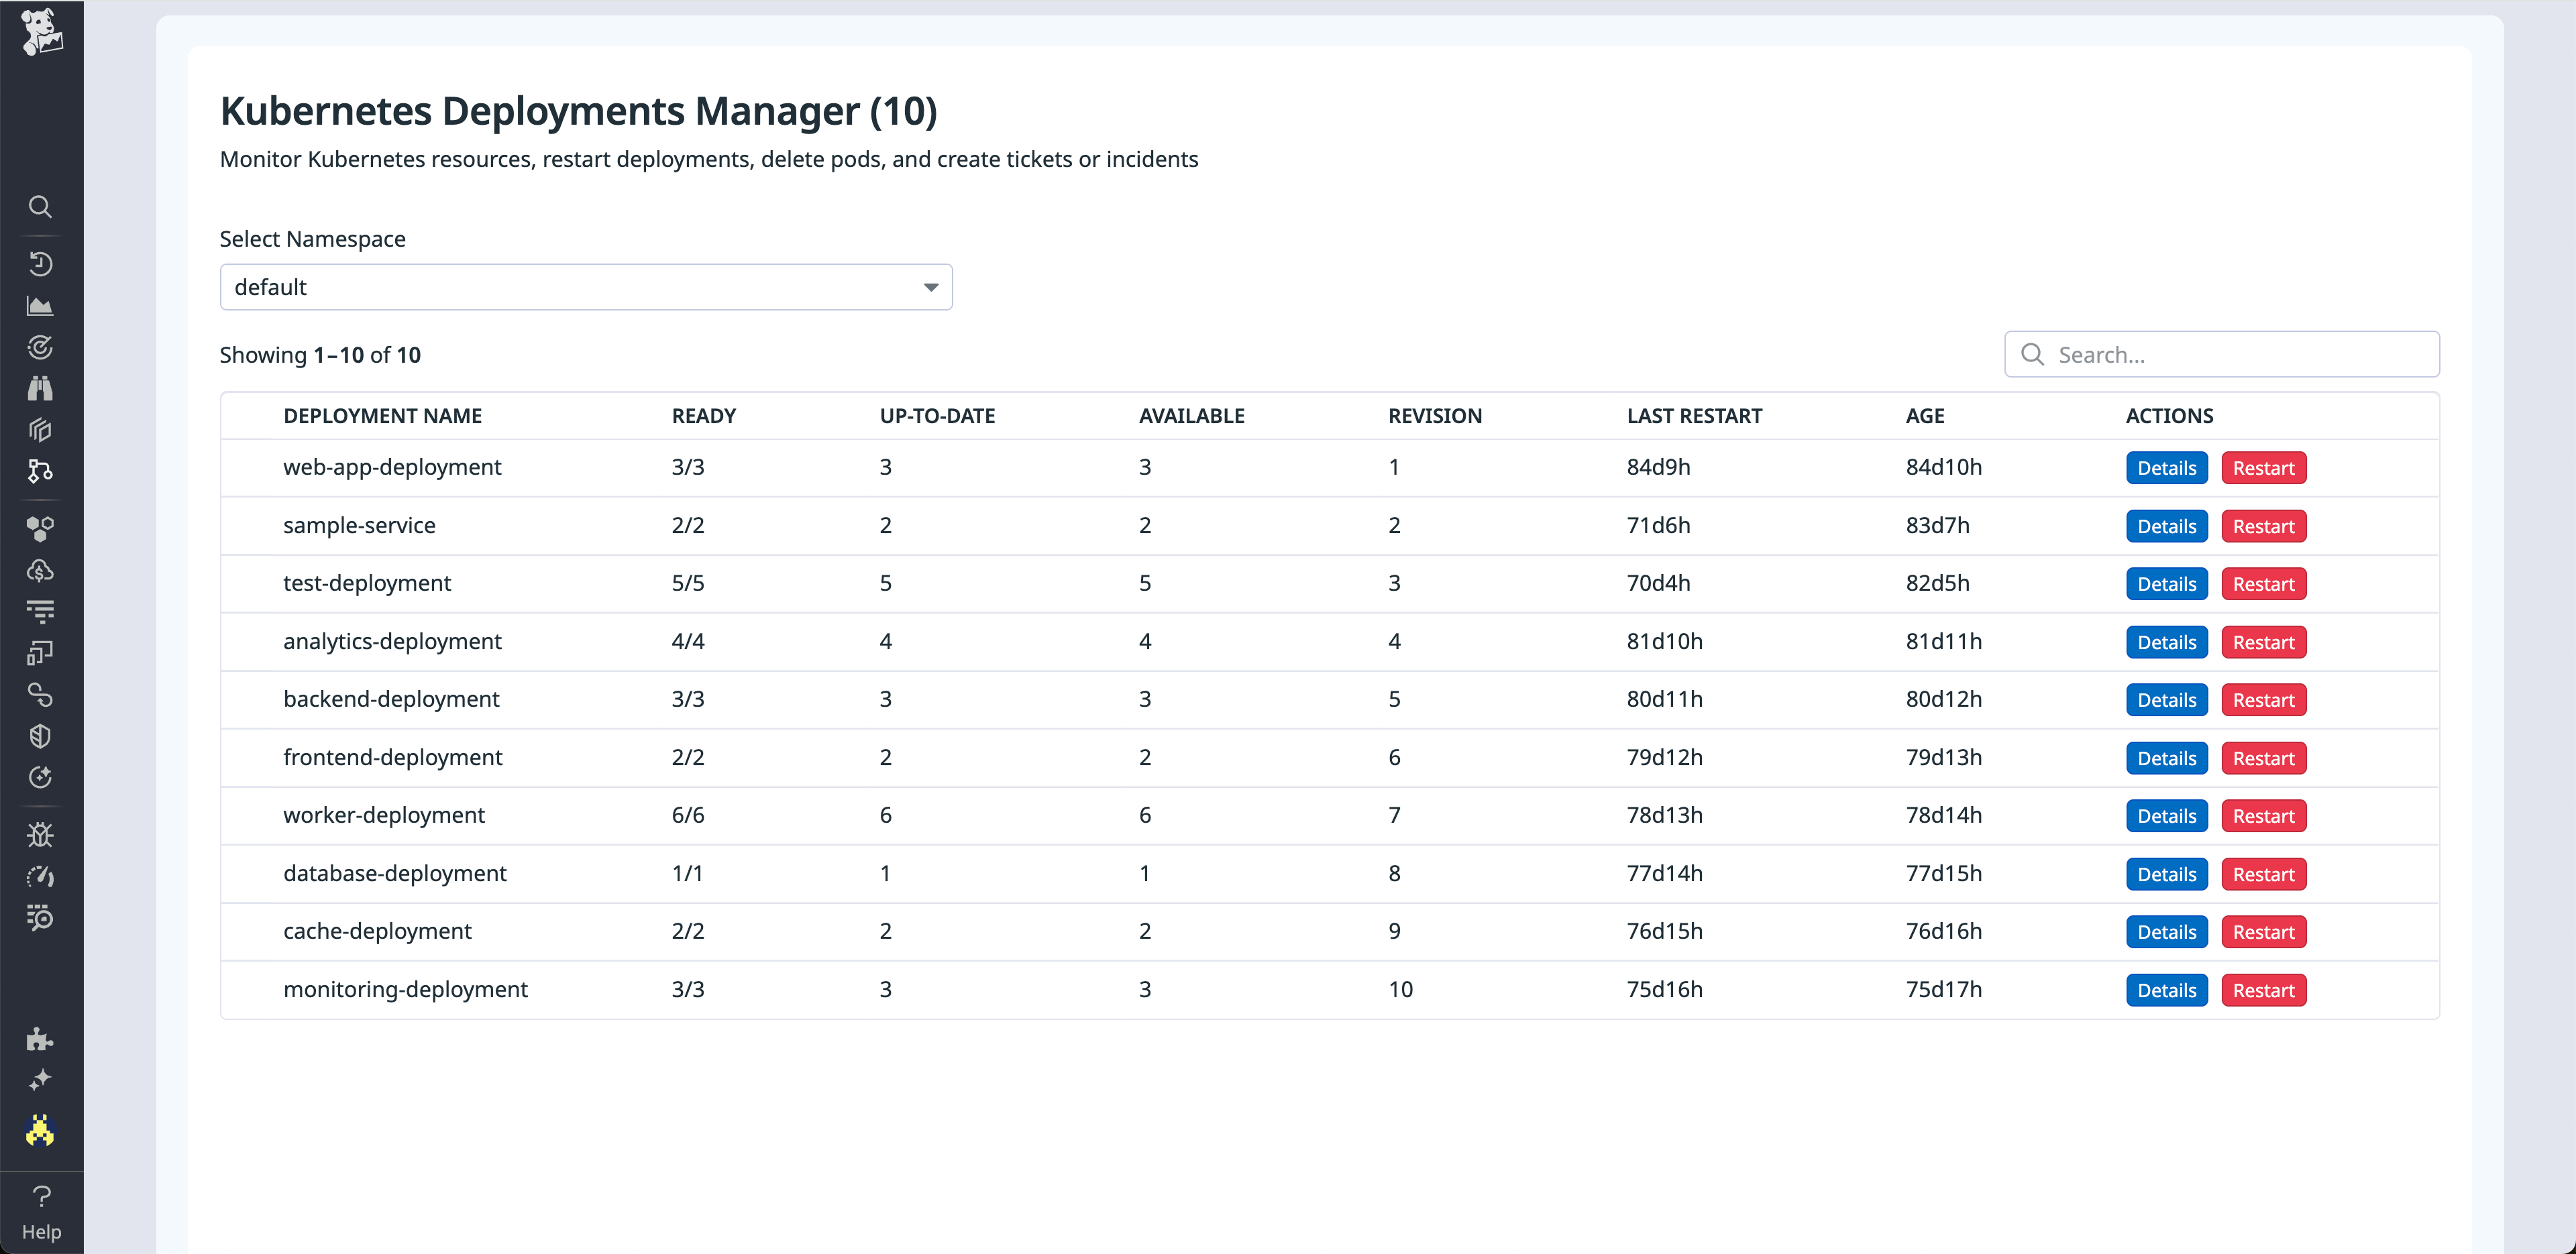Screen dimensions: 2576x1254
Task: Open the security shield icon in sidebar
Action: pyautogui.click(x=41, y=737)
